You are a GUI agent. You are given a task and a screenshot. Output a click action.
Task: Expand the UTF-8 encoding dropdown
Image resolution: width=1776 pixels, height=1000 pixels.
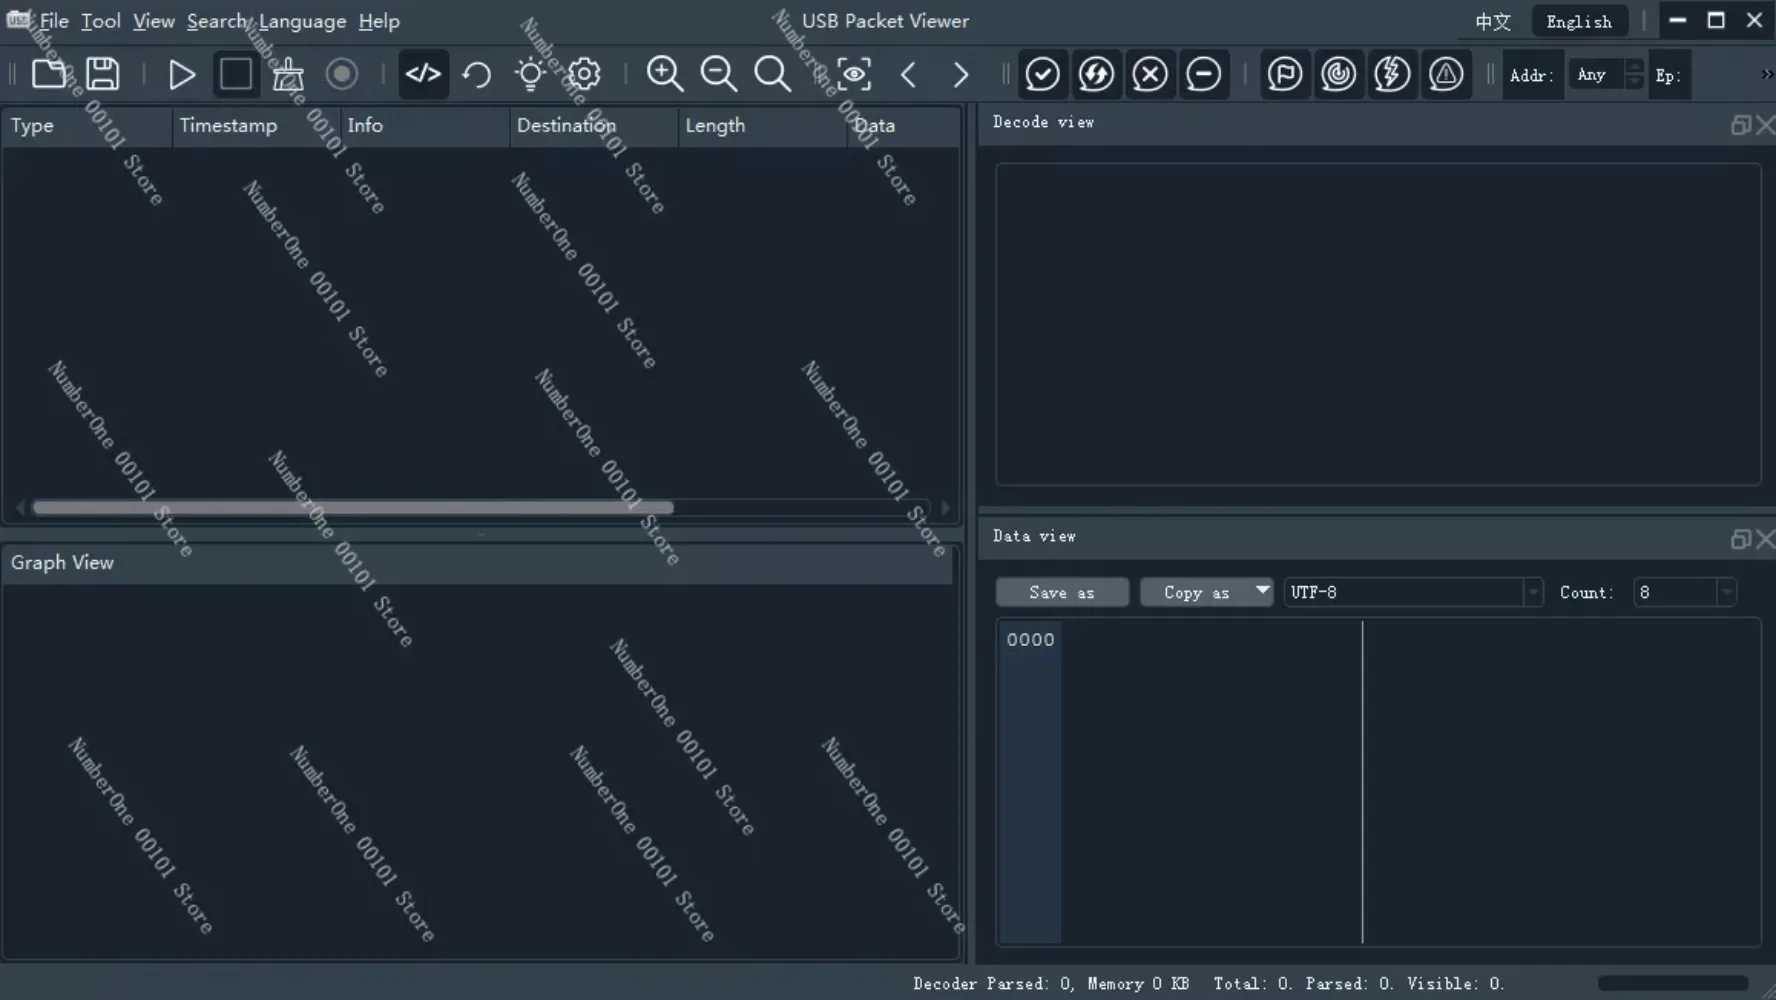[x=1532, y=592]
